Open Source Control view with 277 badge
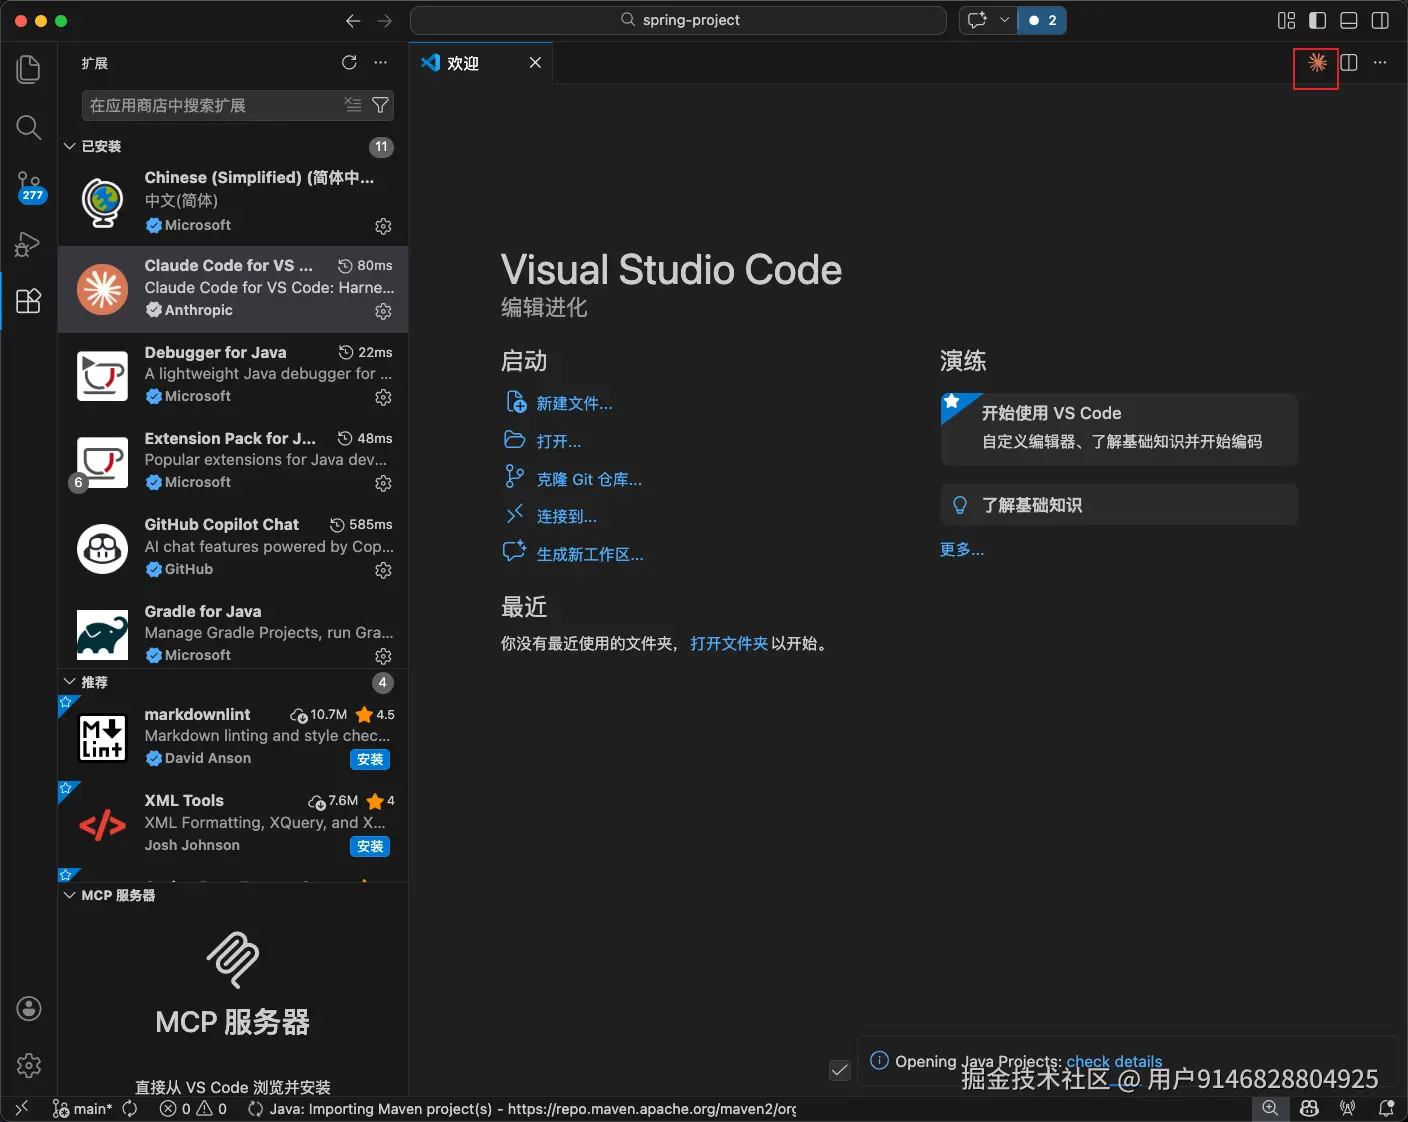The height and width of the screenshot is (1122, 1408). [x=29, y=186]
